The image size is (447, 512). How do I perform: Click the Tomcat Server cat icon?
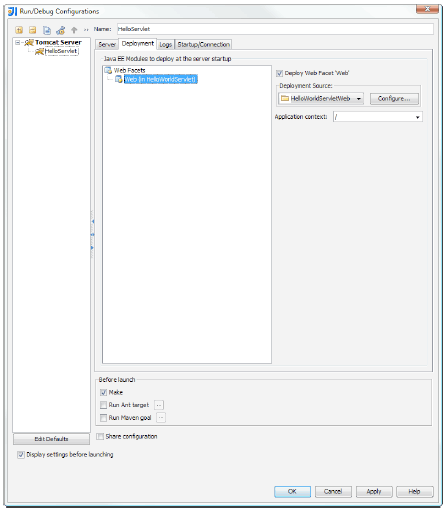[29, 43]
